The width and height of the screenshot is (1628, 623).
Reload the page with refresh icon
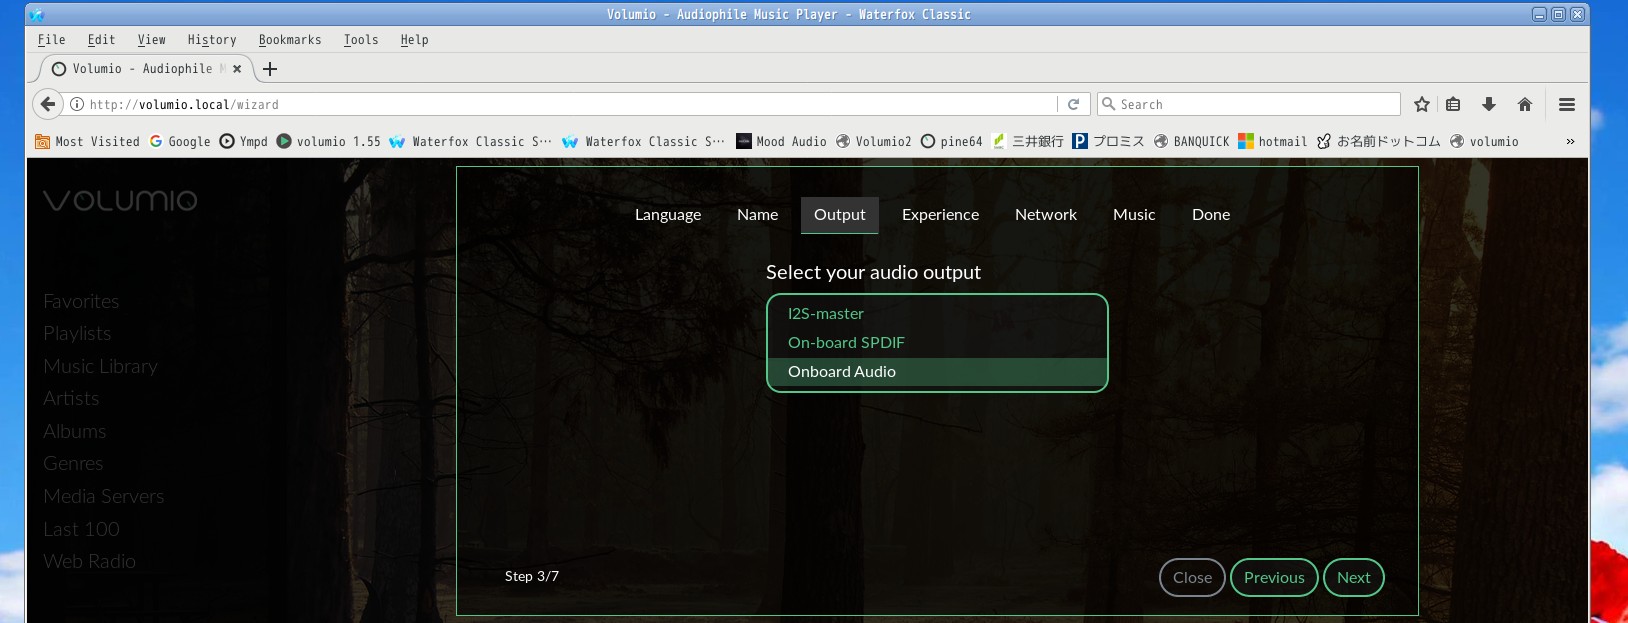tap(1073, 104)
